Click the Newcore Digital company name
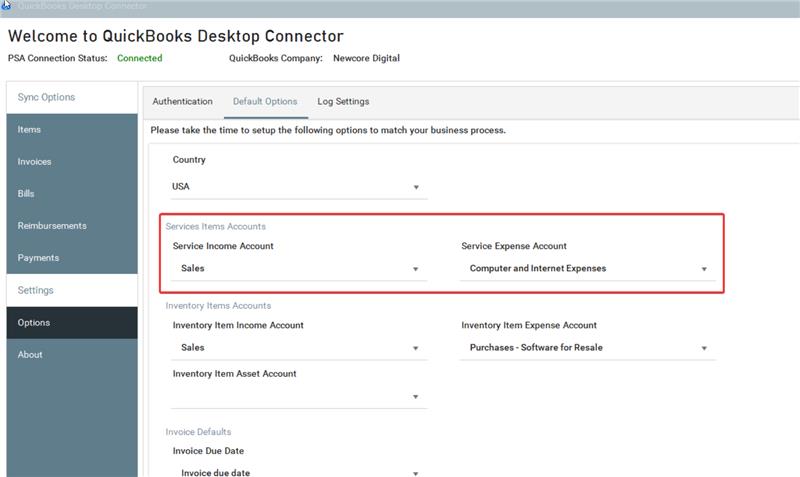800x477 pixels. tap(366, 58)
